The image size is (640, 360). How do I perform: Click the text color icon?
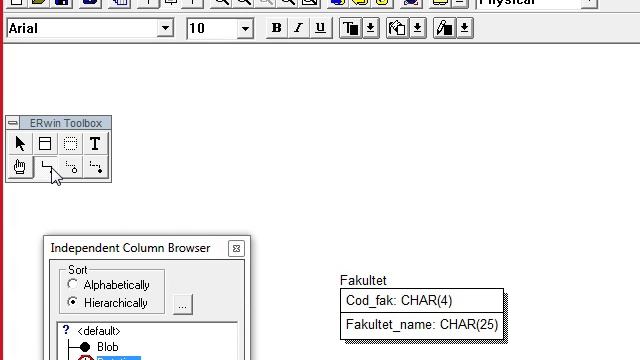[x=351, y=28]
